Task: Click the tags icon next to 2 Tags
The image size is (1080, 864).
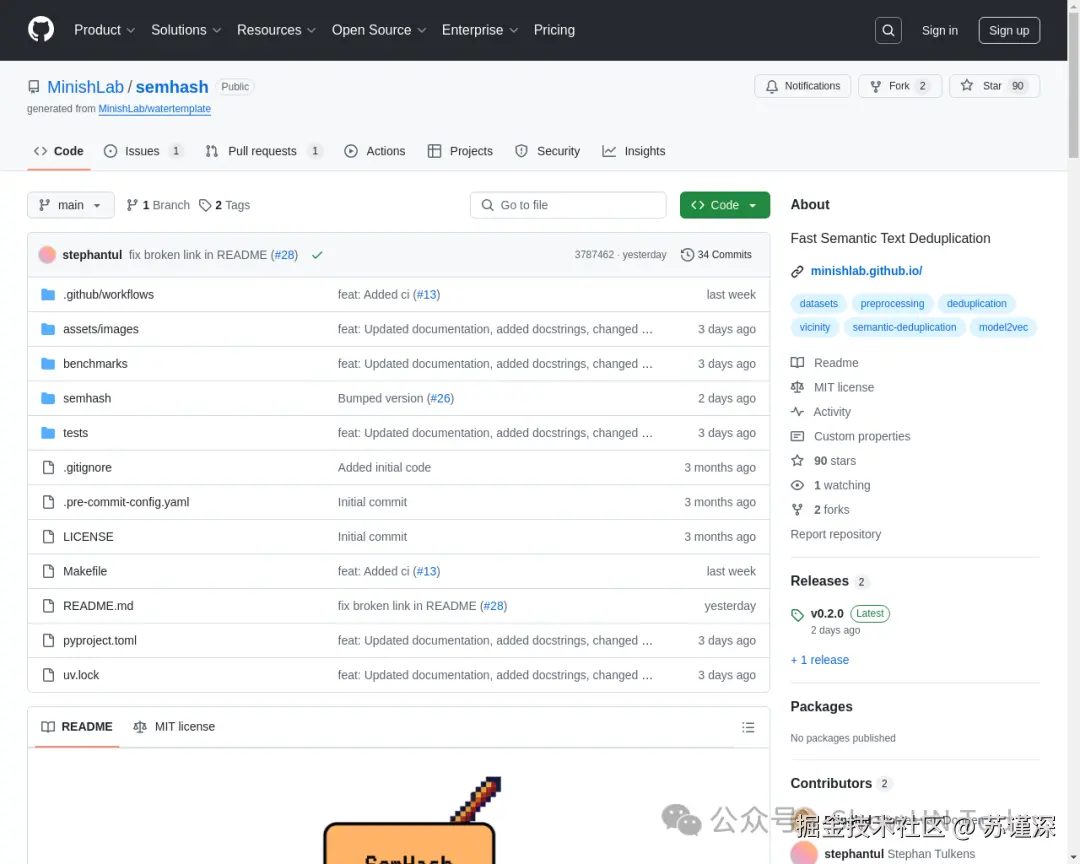Action: point(205,205)
